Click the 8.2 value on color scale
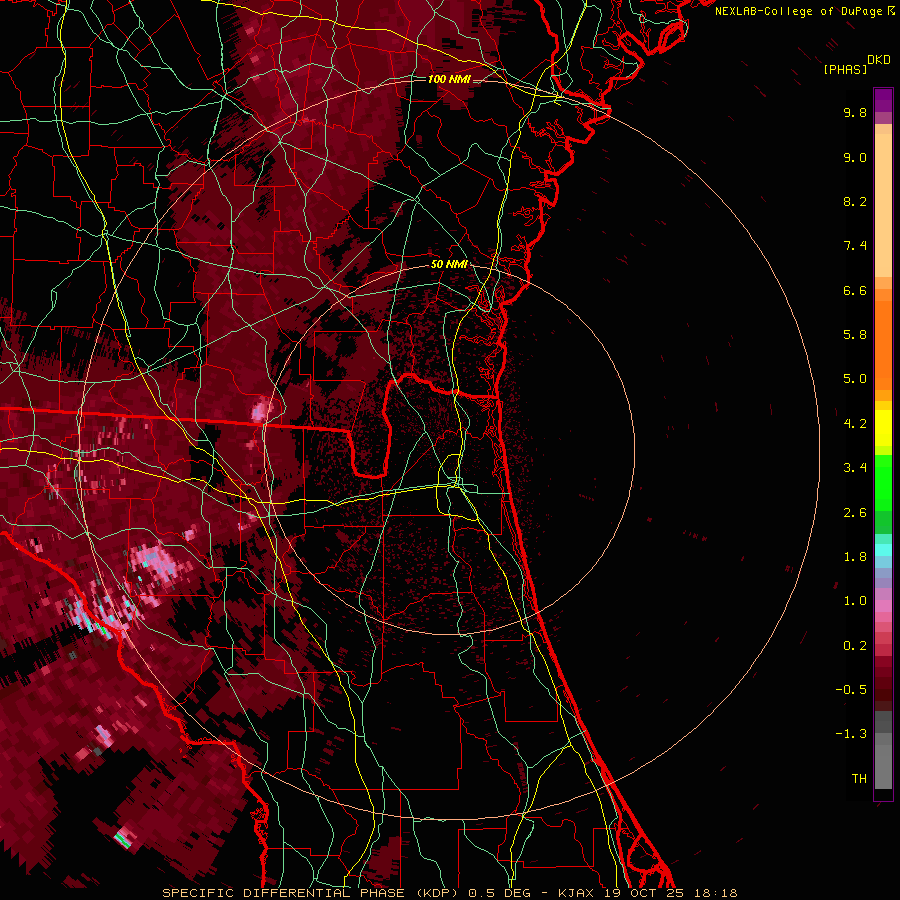Image resolution: width=900 pixels, height=900 pixels. [x=855, y=201]
